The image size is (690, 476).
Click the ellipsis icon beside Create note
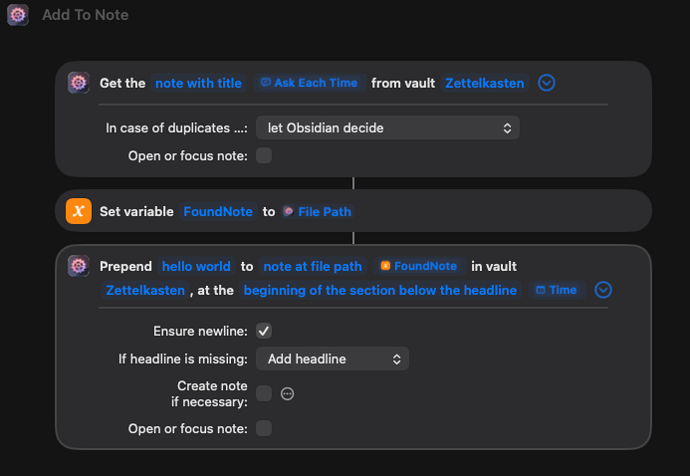tap(288, 394)
